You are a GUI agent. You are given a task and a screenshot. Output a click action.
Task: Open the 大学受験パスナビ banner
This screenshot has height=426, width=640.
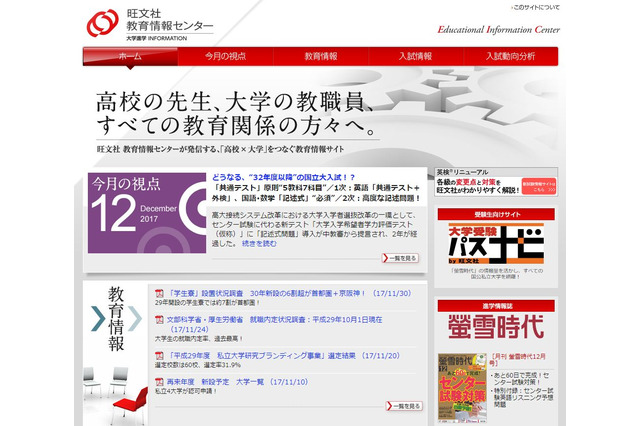pos(496,244)
